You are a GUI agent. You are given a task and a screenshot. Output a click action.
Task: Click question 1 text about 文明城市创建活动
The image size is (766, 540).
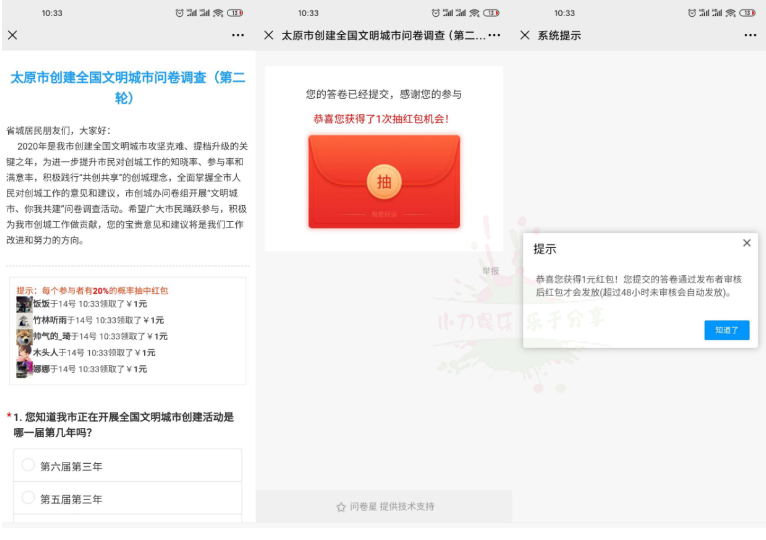(x=124, y=425)
